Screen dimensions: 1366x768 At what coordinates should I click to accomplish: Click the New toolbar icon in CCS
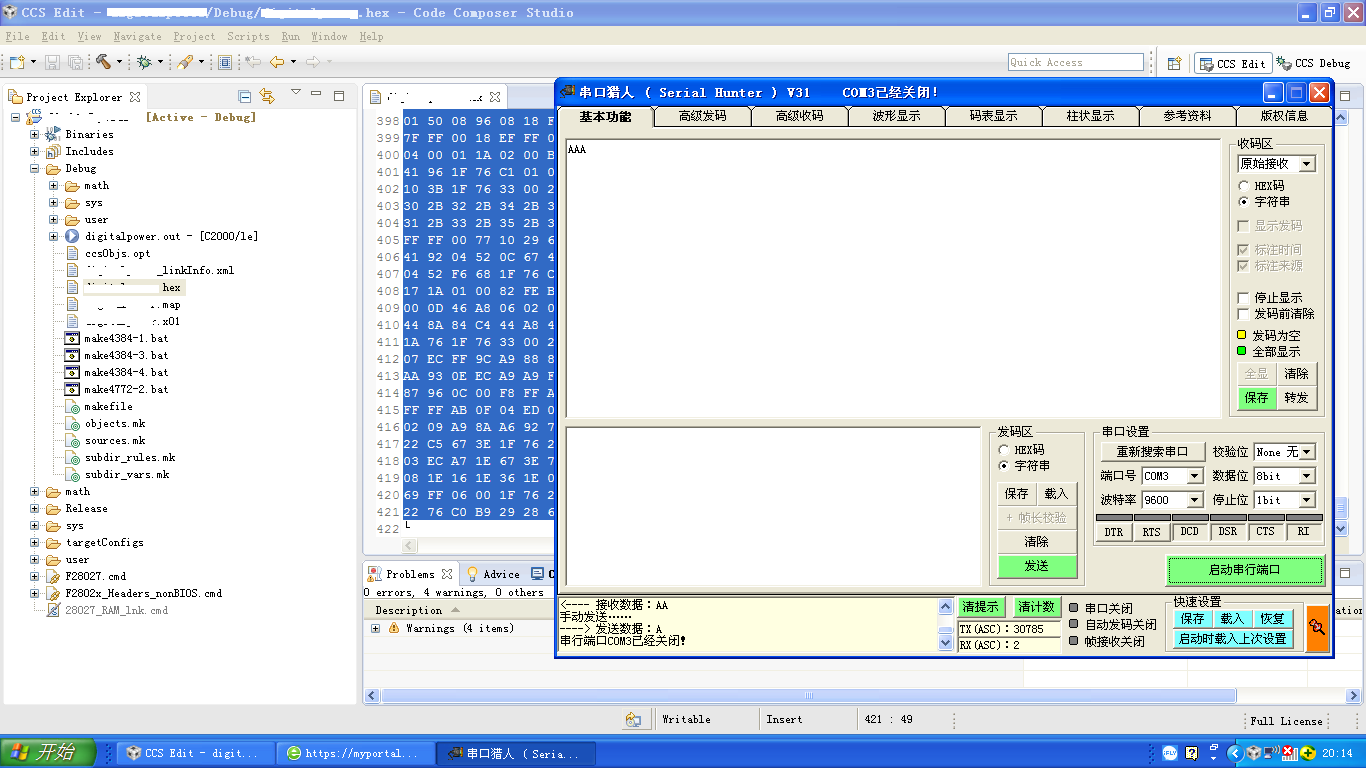tap(17, 62)
